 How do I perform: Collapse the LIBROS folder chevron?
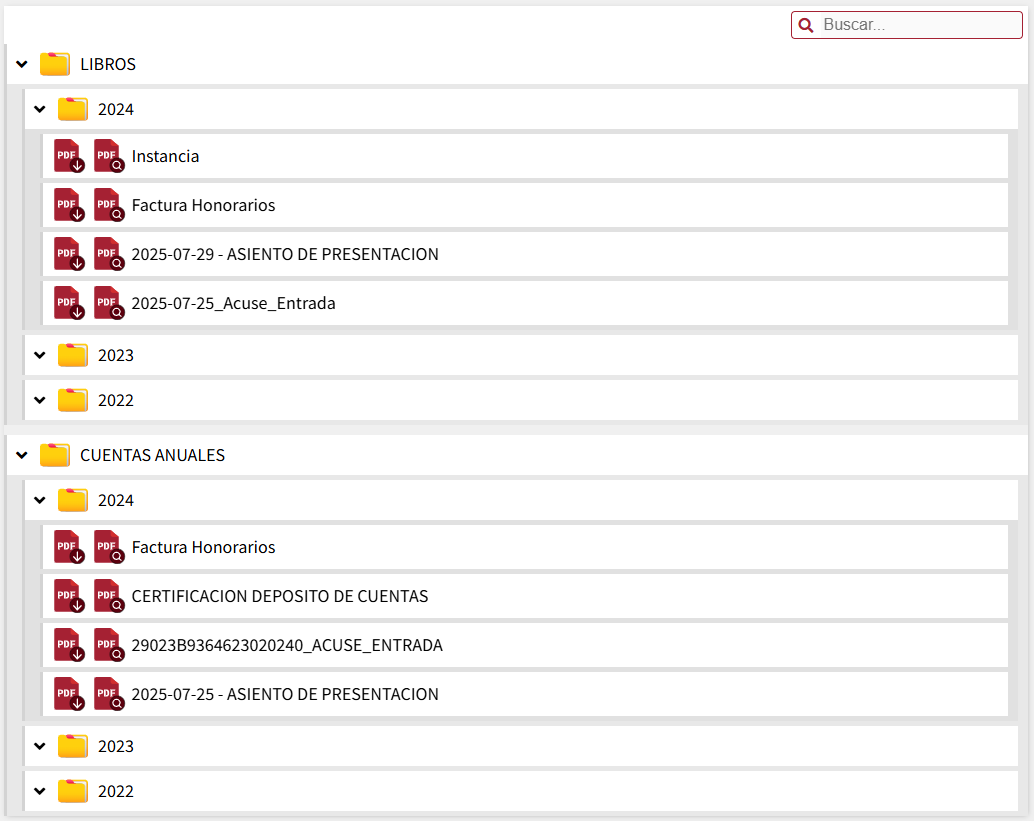tap(22, 64)
